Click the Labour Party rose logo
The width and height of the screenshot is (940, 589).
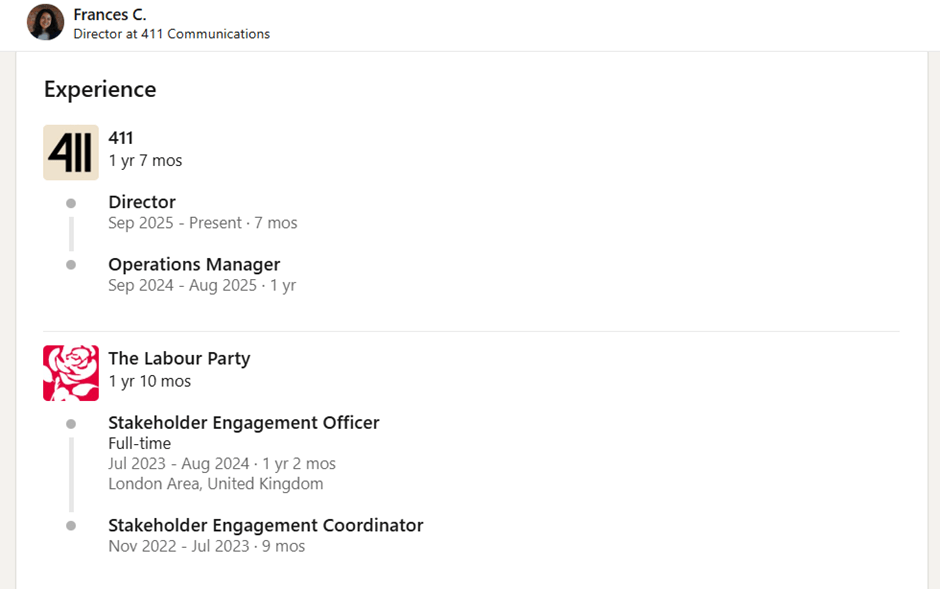(71, 373)
